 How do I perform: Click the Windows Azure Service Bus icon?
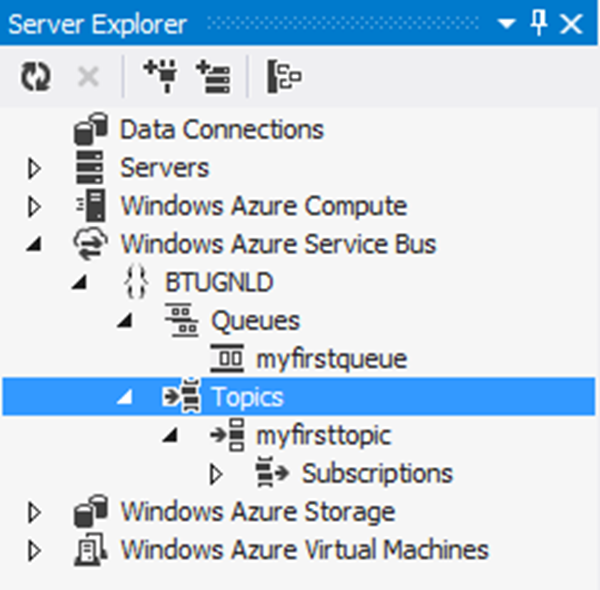point(91,244)
